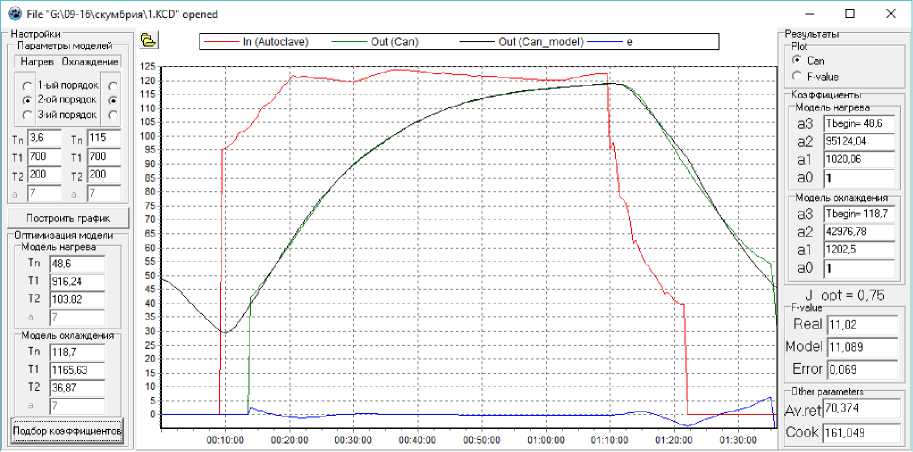The height and width of the screenshot is (452, 913).
Task: Select 1-ый порядок for the heating model
Action: tap(27, 85)
